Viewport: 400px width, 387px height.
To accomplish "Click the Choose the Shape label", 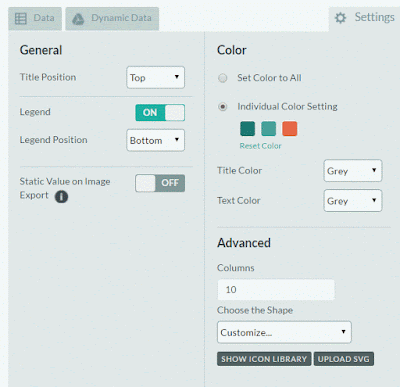I will coord(255,310).
